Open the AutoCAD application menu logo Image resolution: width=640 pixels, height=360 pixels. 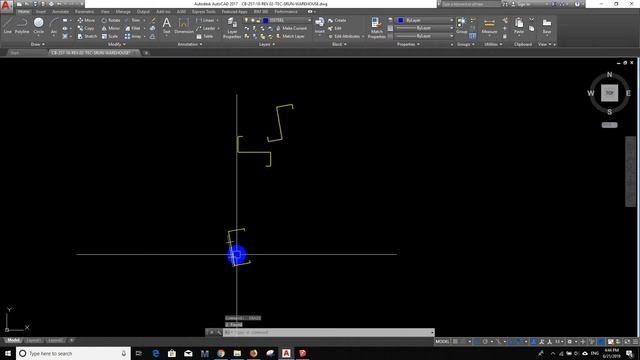[6, 5]
